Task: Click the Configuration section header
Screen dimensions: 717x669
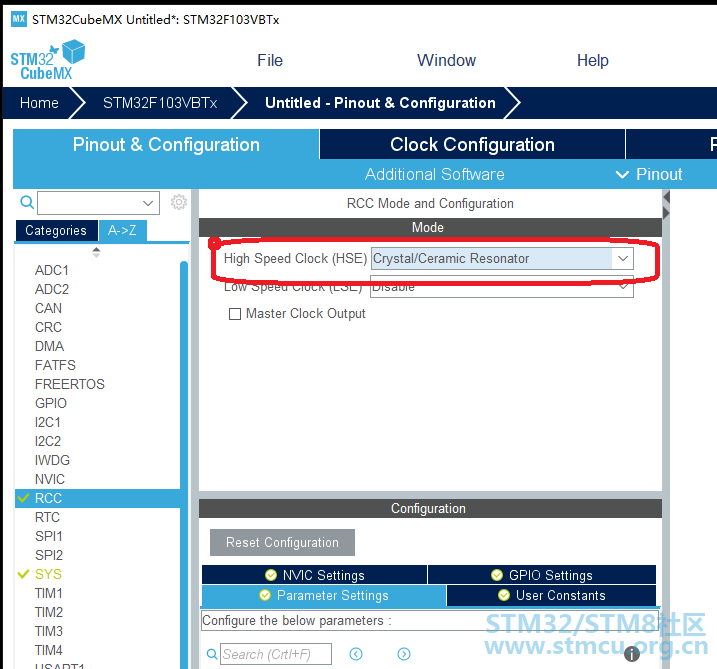Action: 430,508
